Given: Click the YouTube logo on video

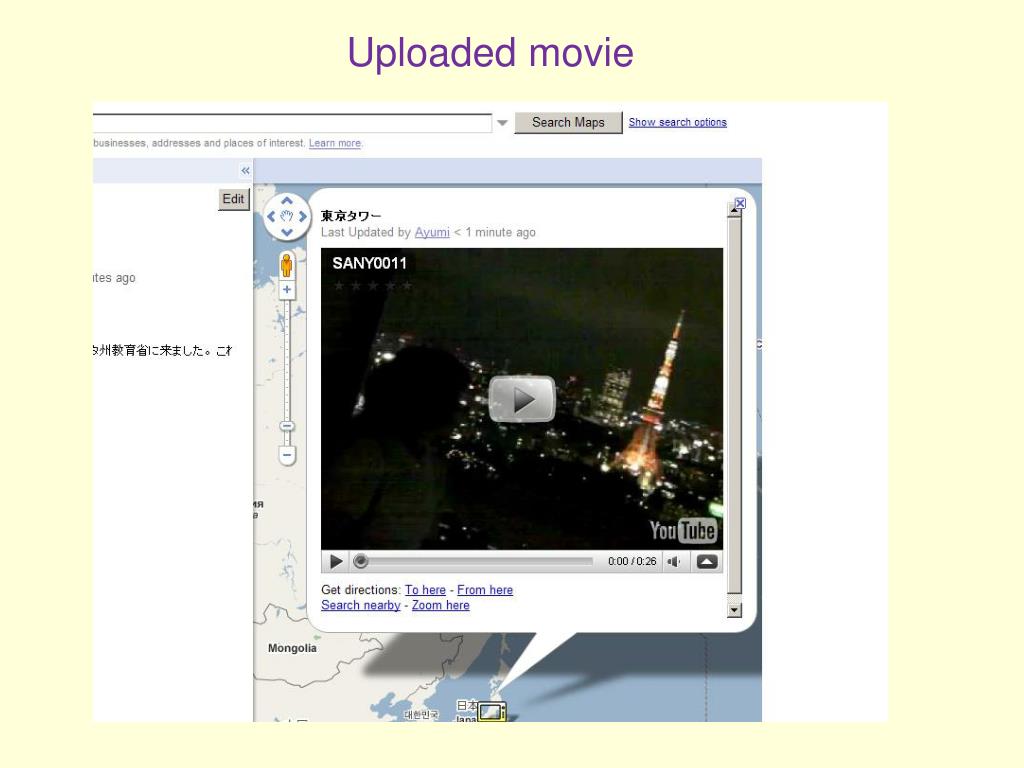Looking at the screenshot, I should click(683, 531).
